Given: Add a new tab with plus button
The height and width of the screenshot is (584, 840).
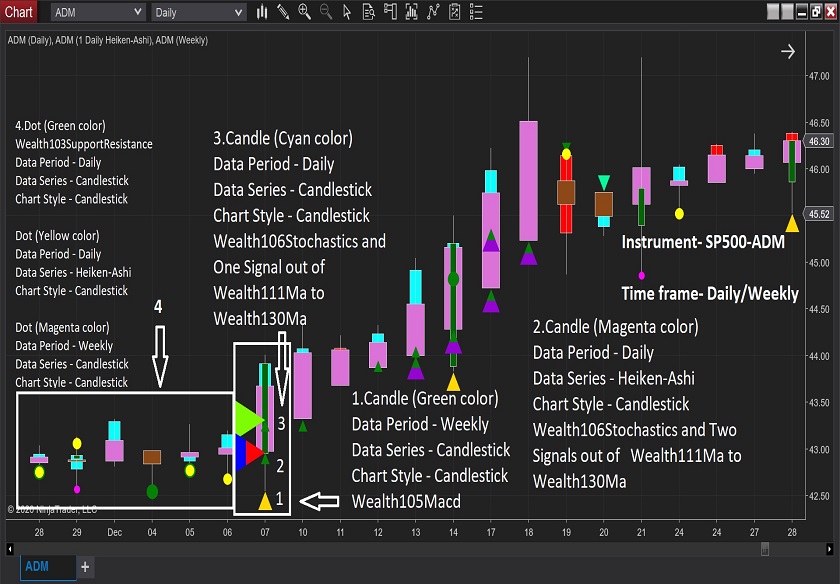Looking at the screenshot, I should (x=85, y=567).
